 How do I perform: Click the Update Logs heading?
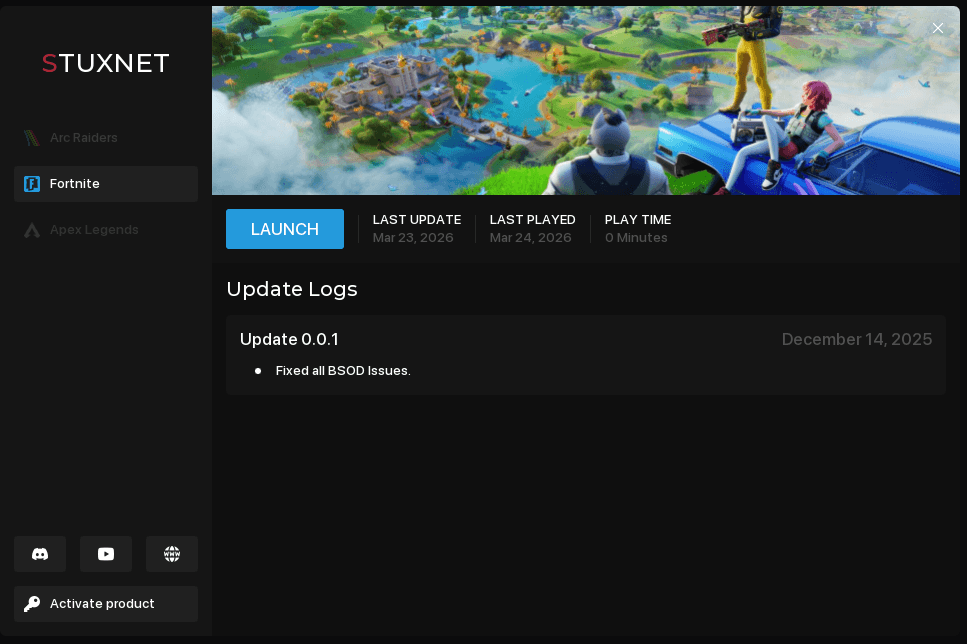tap(292, 289)
